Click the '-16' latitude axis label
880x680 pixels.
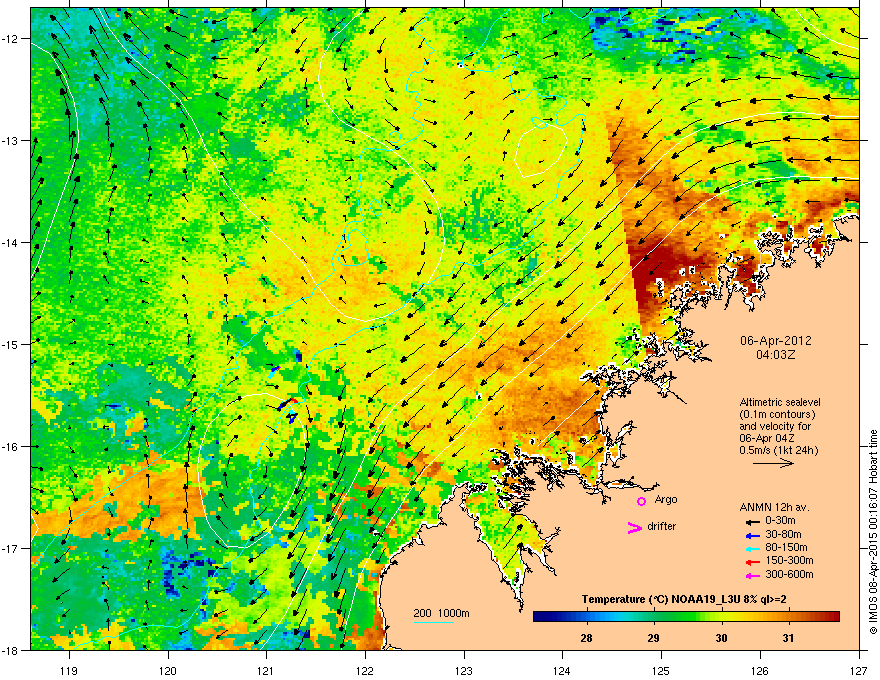tap(10, 447)
